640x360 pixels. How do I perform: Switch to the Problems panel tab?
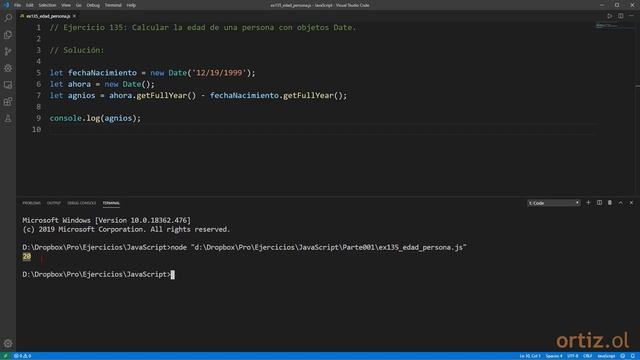pyautogui.click(x=31, y=203)
